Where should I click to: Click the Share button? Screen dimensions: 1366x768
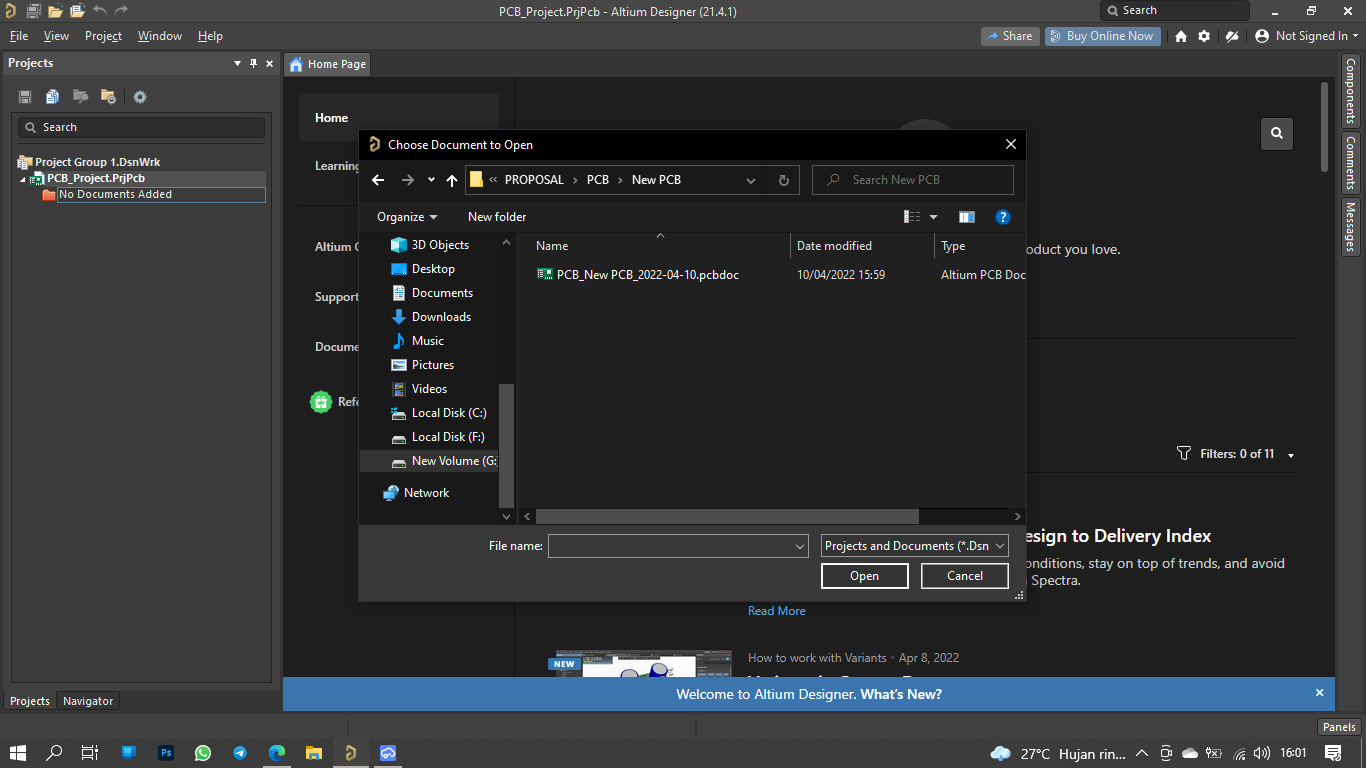pyautogui.click(x=1010, y=36)
